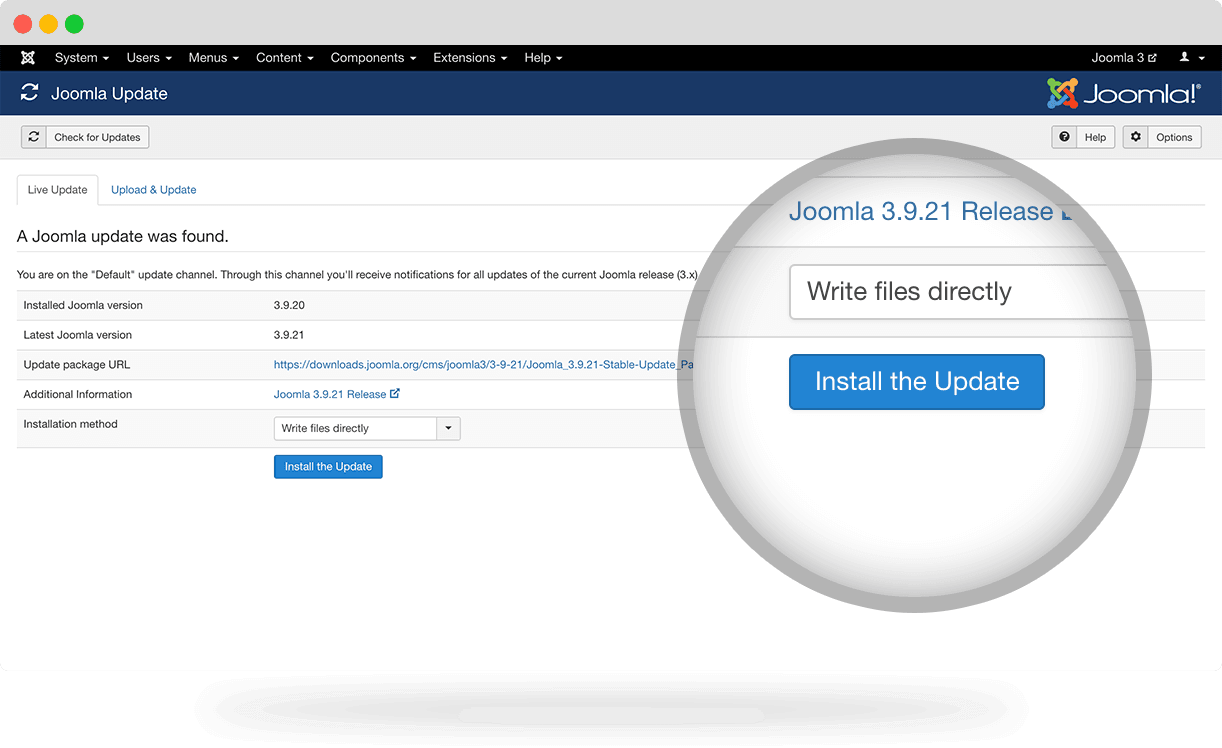This screenshot has width=1222, height=748.
Task: Switch to the Live Update tab
Action: click(58, 190)
